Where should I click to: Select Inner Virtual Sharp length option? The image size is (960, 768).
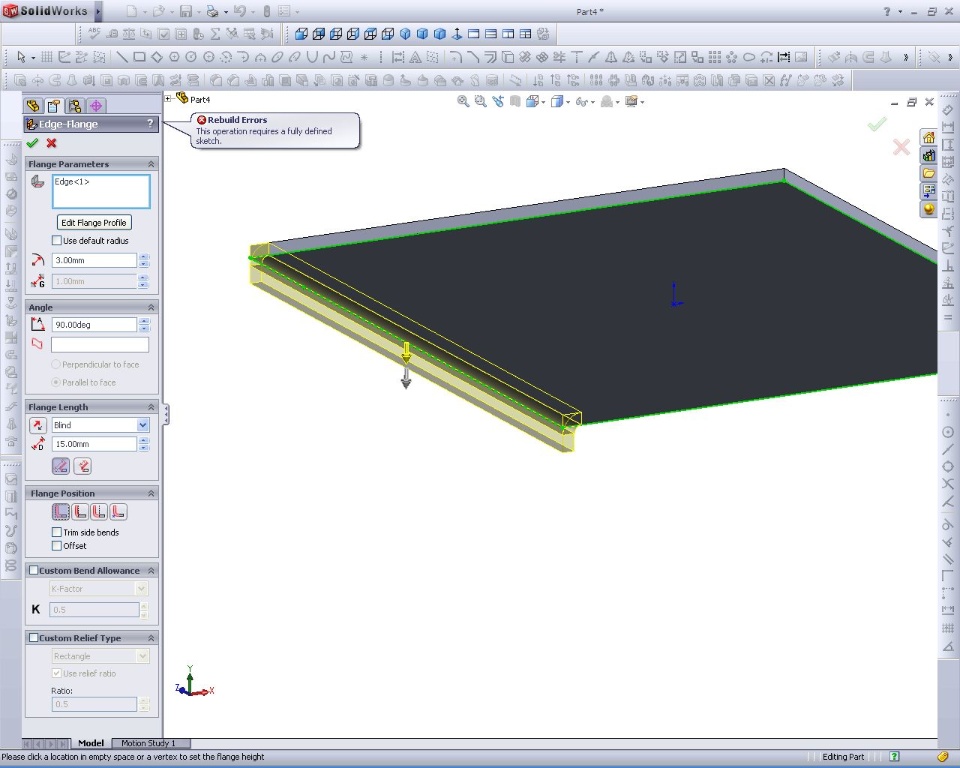83,466
